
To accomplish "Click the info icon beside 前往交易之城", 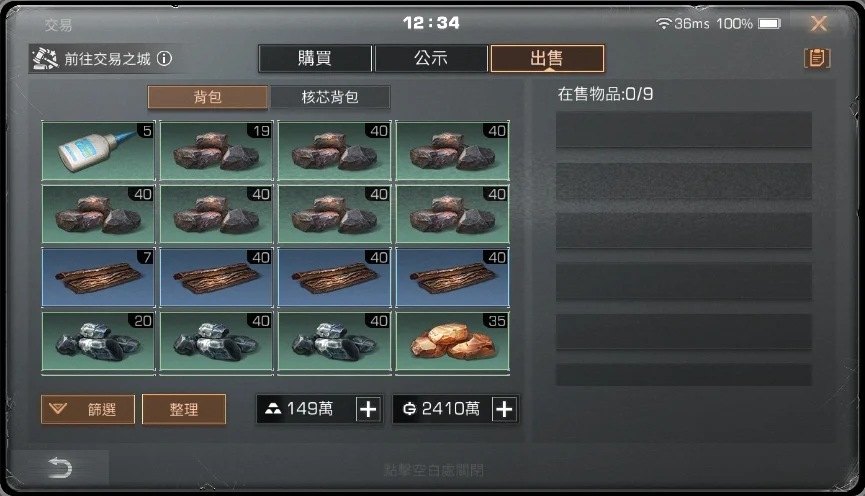I will [164, 58].
